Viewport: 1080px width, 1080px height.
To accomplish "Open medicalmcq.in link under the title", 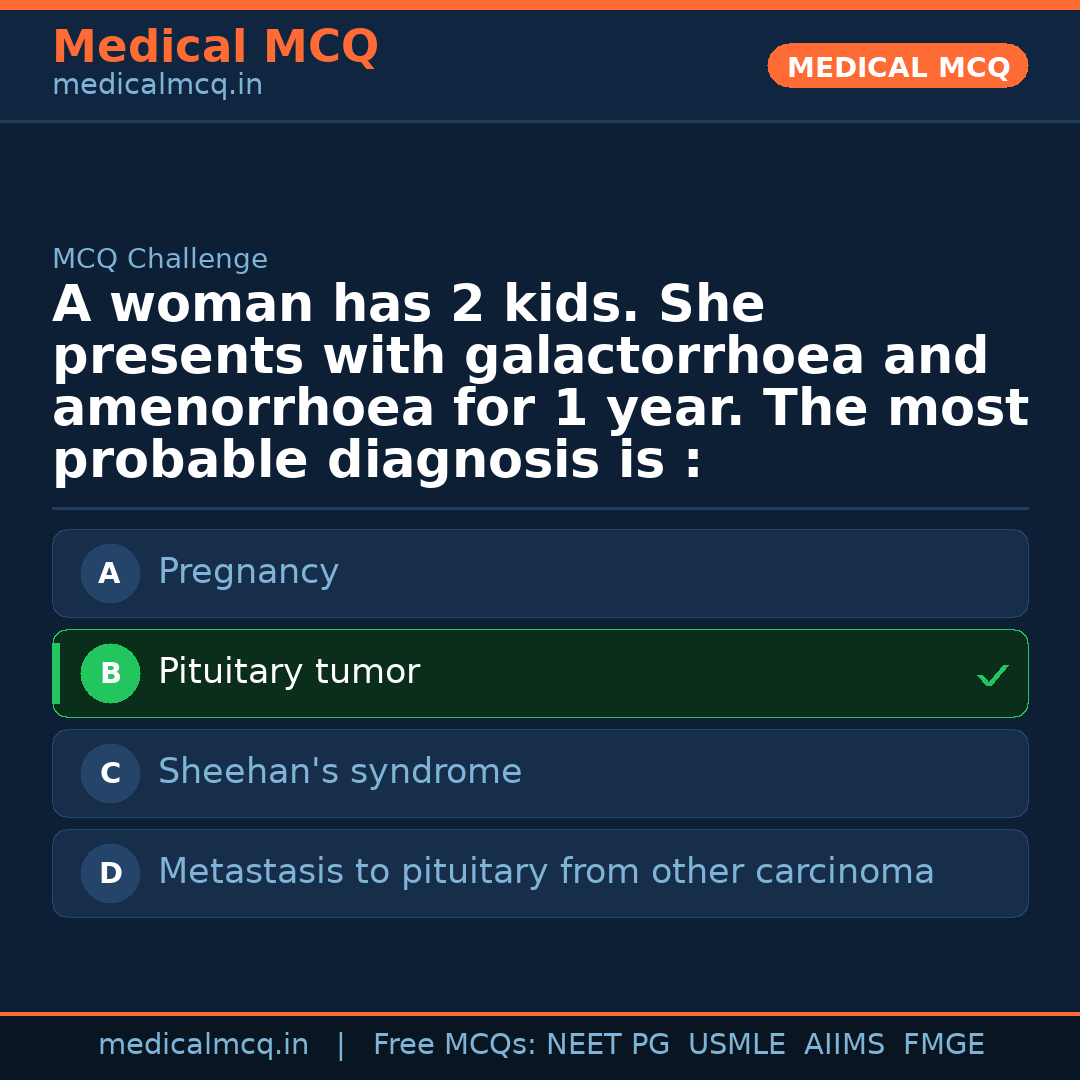I will pos(157,86).
